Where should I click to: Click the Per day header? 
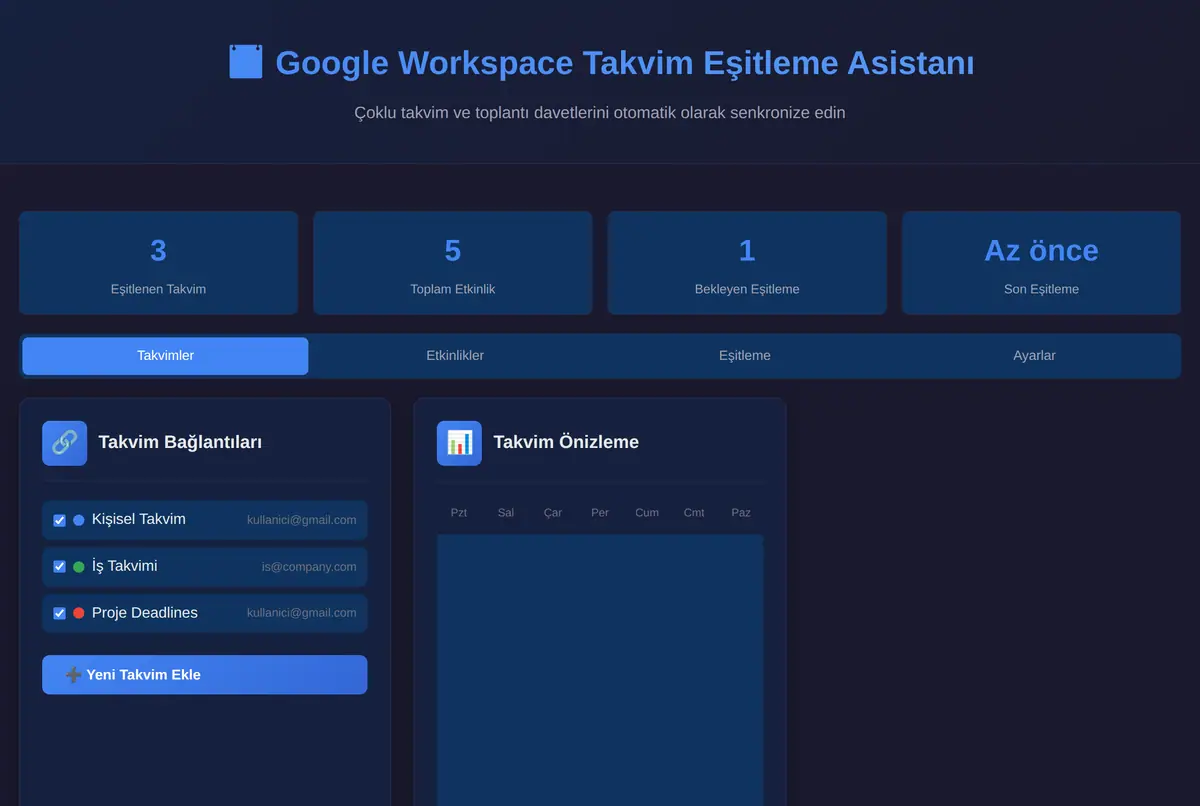(x=600, y=513)
